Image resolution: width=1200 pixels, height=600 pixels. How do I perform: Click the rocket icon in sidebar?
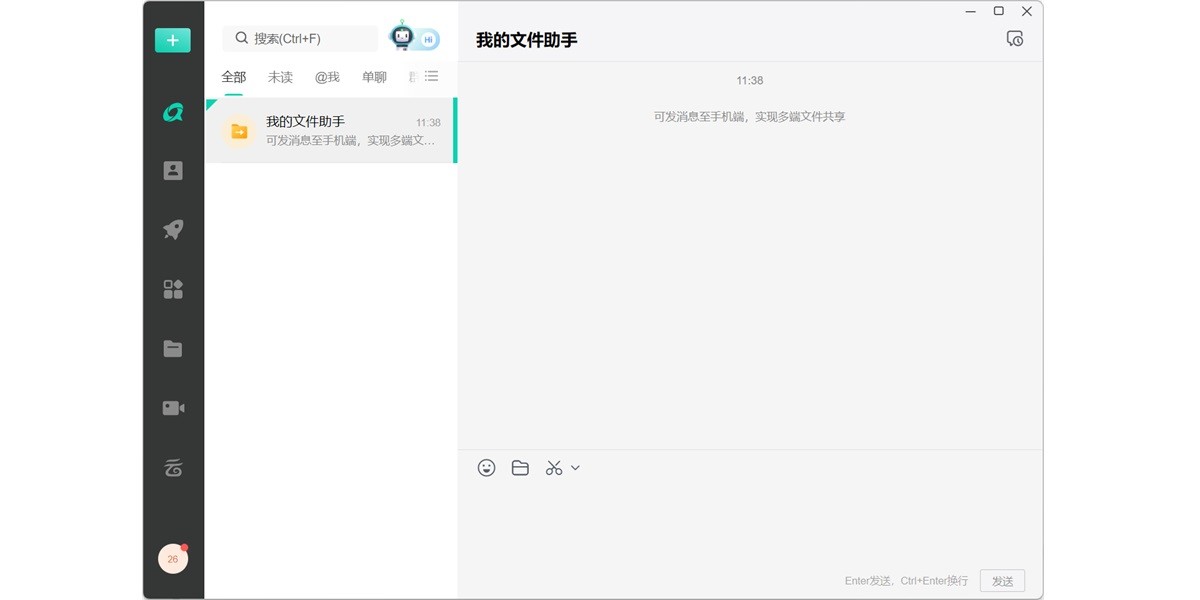173,230
